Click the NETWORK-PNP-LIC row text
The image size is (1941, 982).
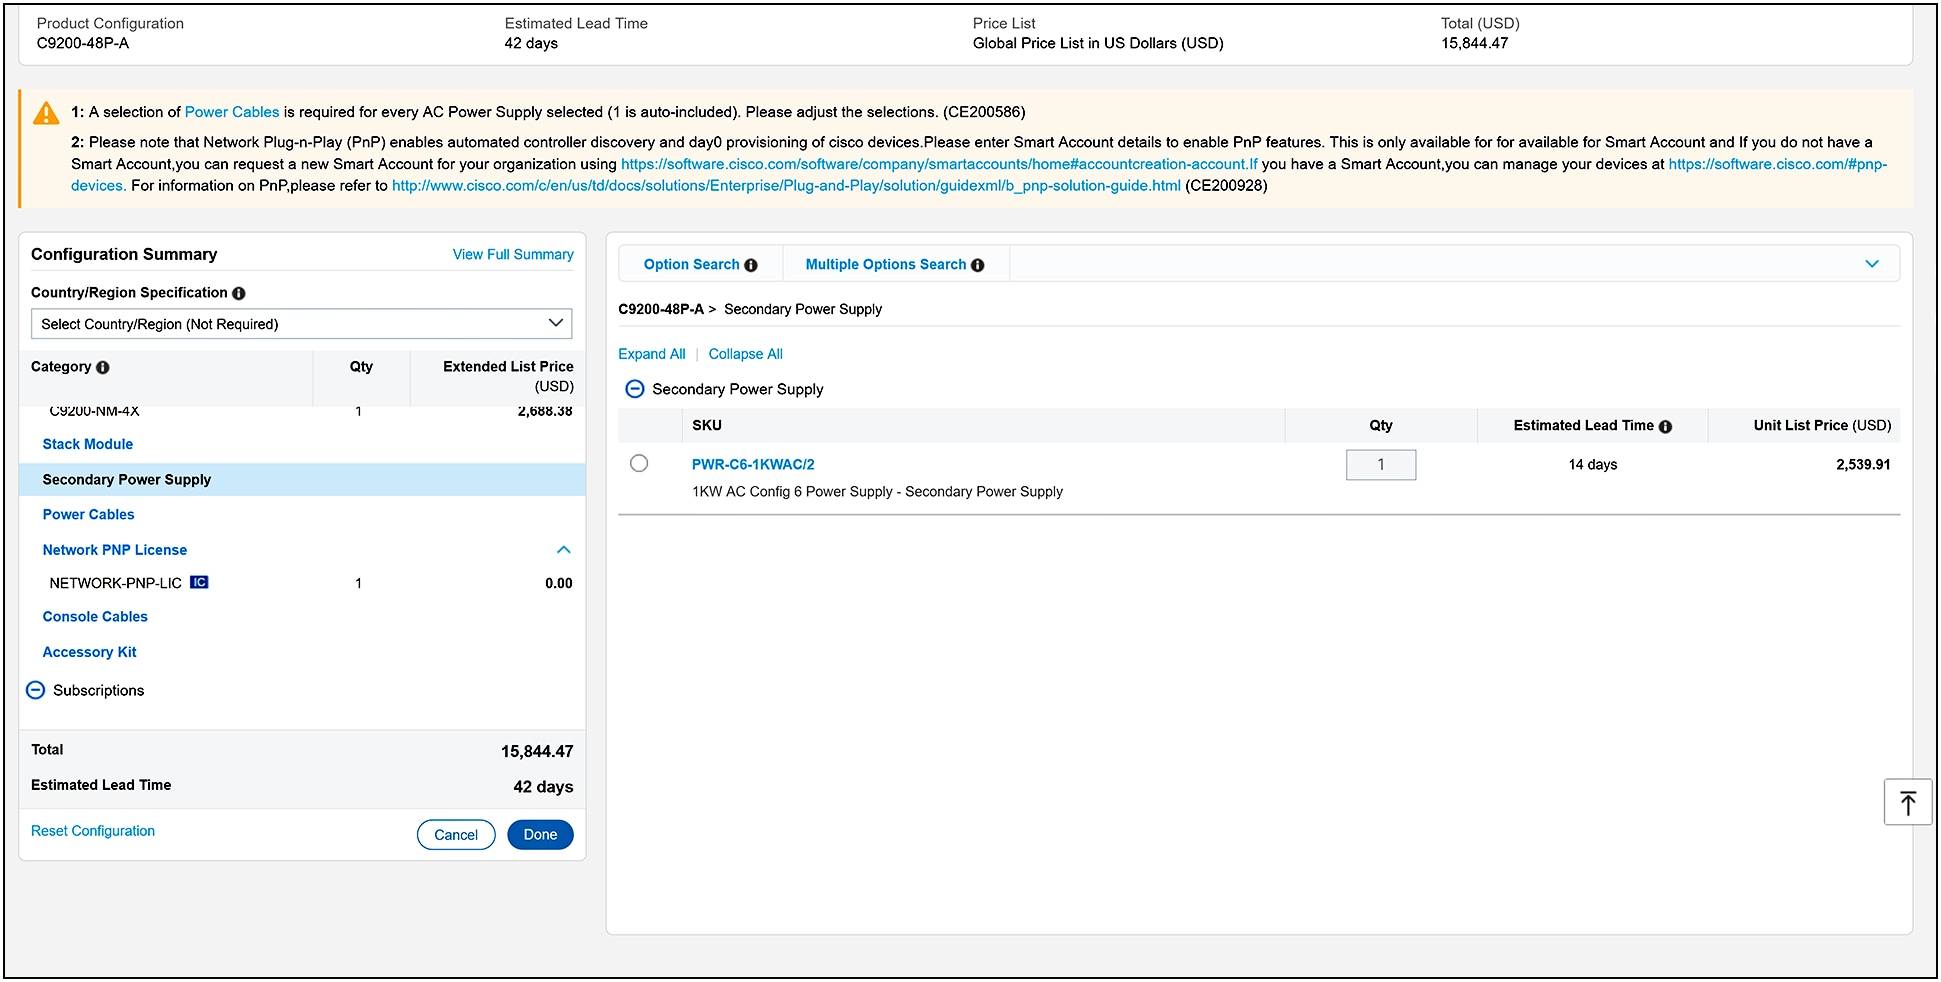coord(115,583)
